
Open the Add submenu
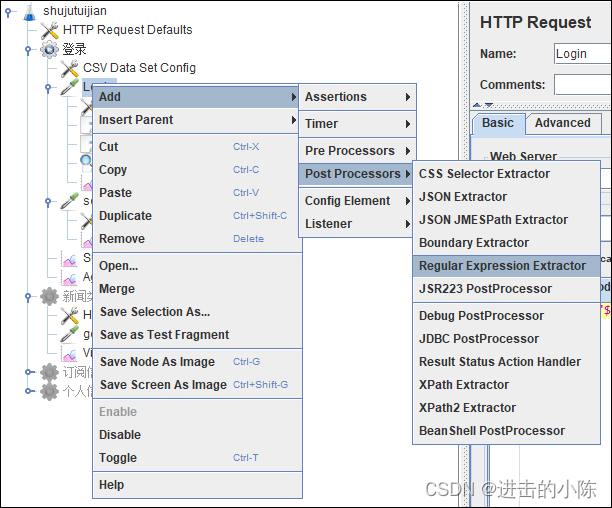pyautogui.click(x=196, y=97)
